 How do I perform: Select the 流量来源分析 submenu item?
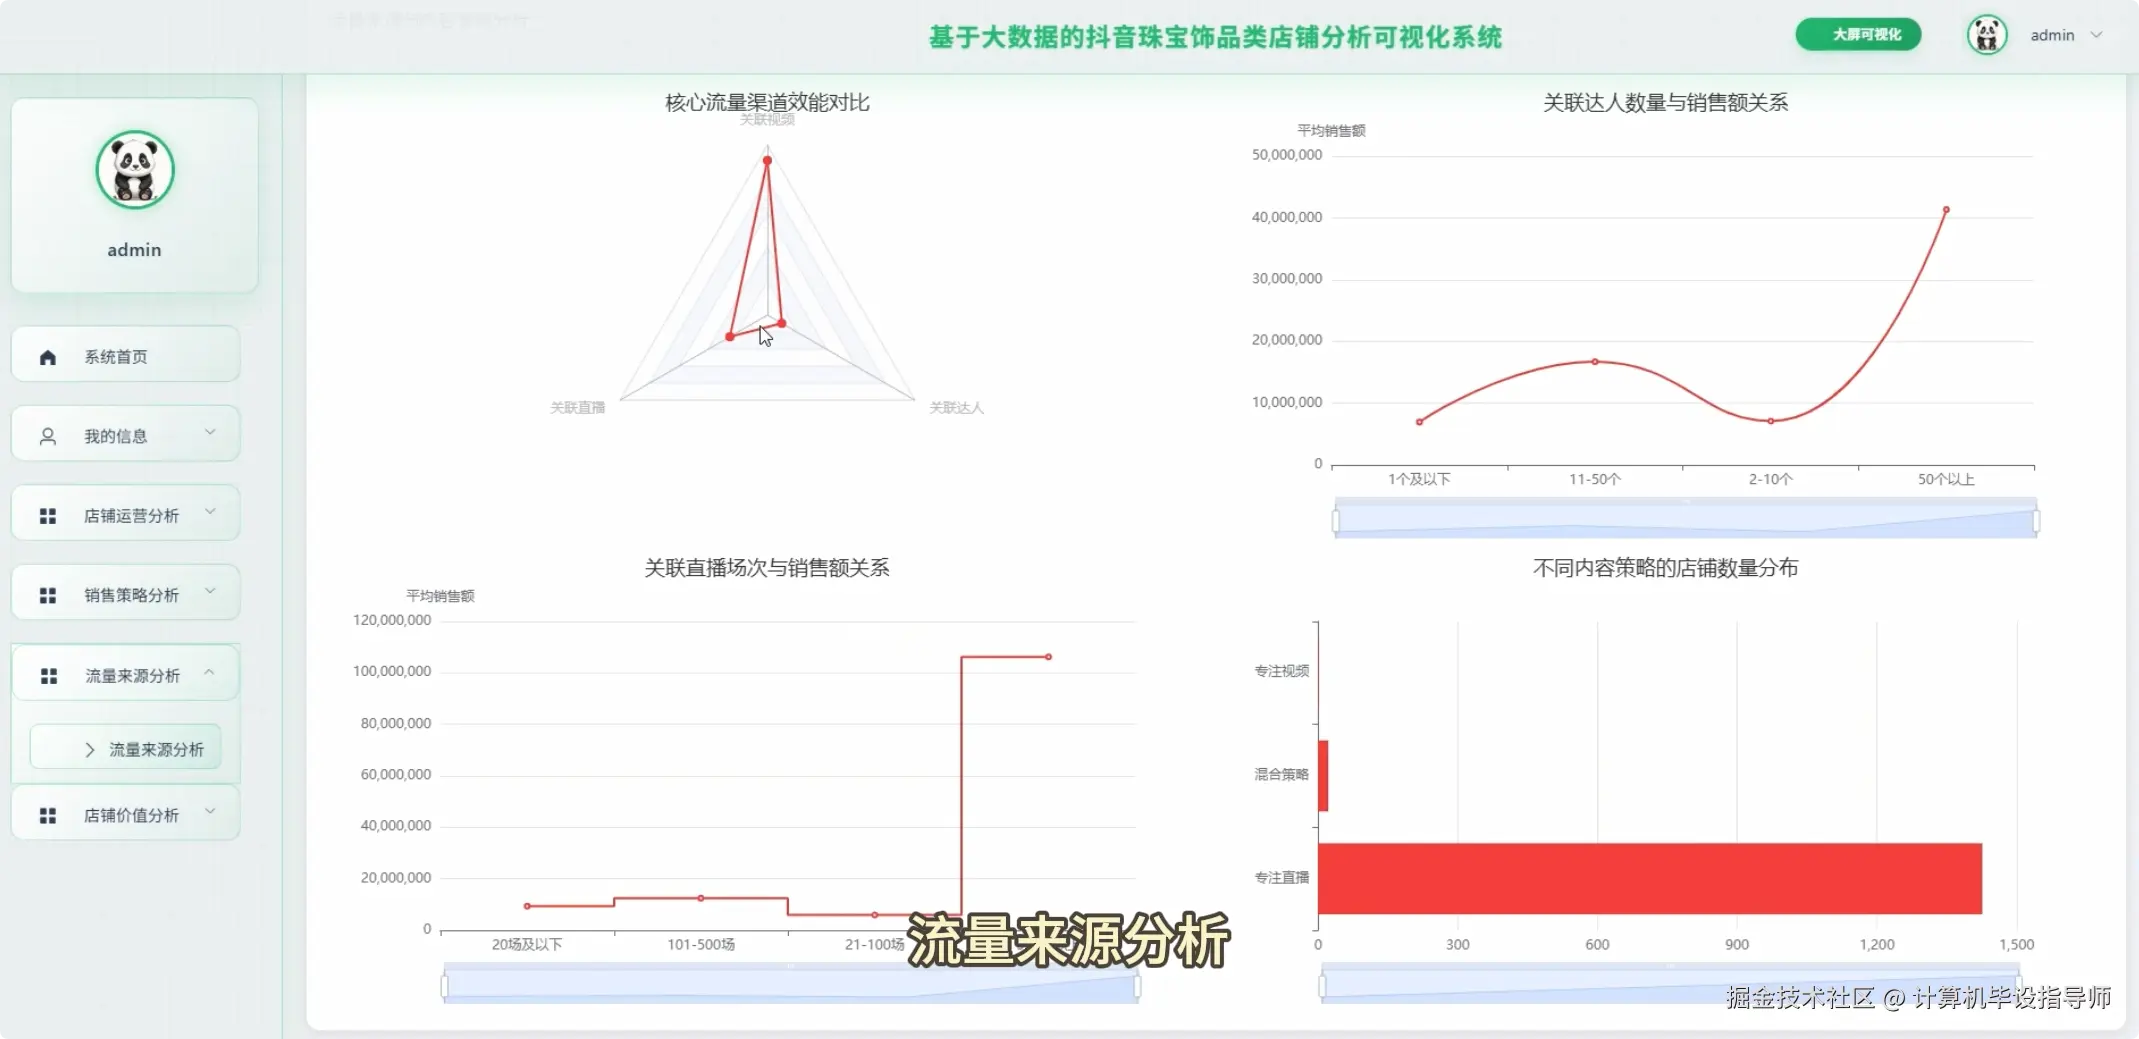coord(126,748)
